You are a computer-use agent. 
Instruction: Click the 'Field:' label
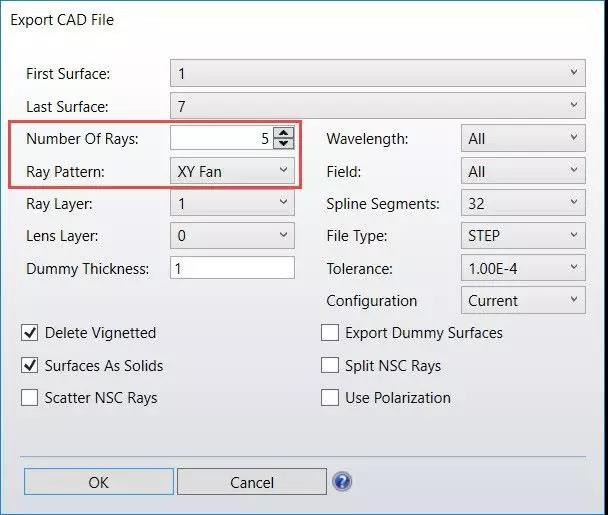344,172
